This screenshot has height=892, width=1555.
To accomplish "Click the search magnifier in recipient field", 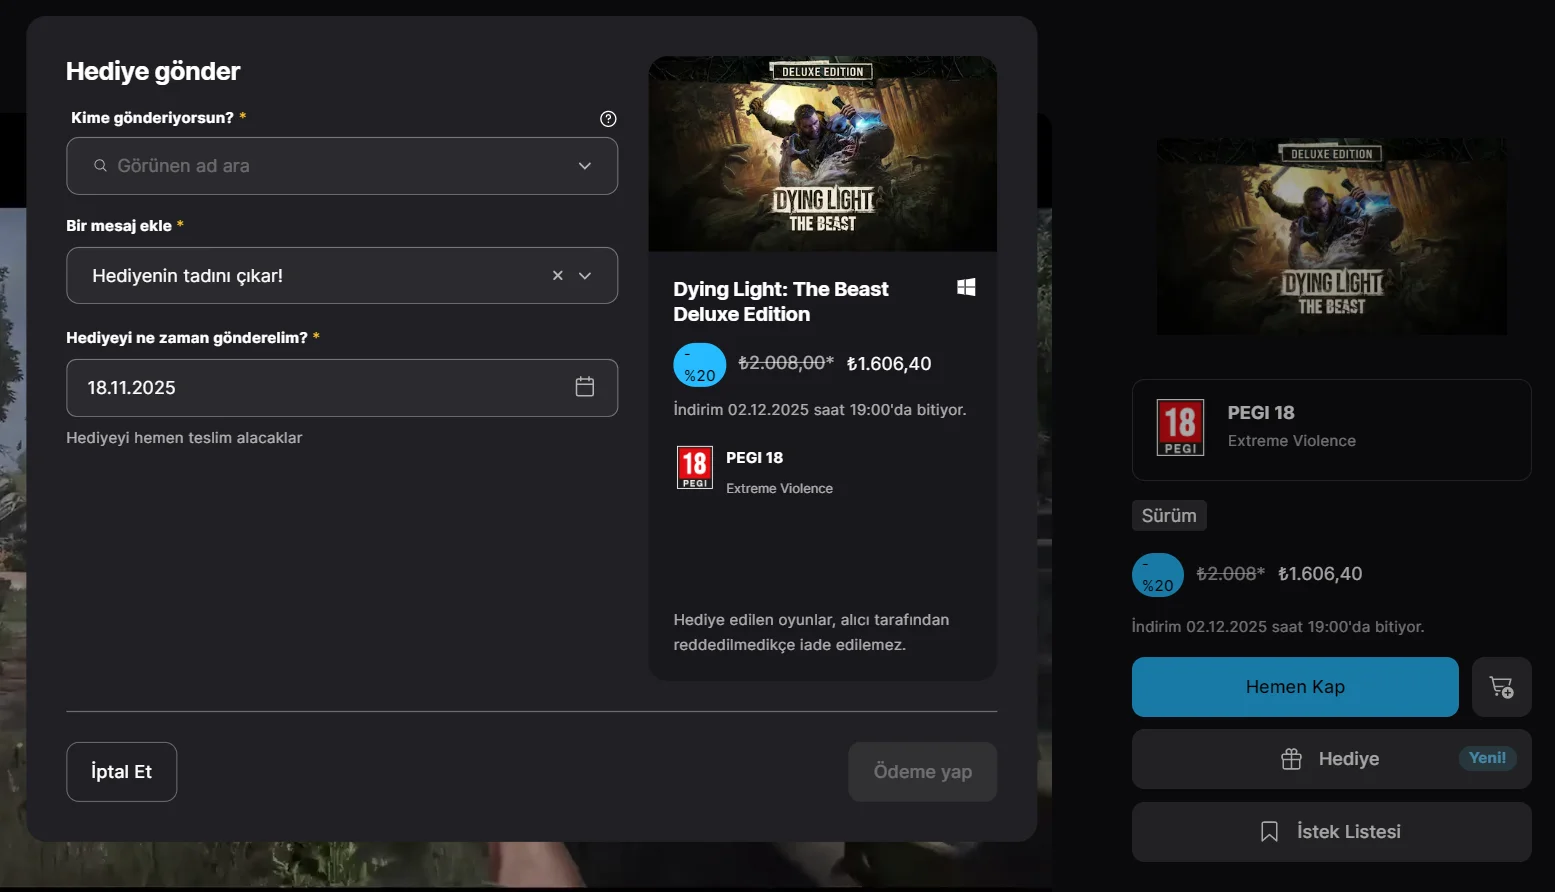I will (100, 166).
